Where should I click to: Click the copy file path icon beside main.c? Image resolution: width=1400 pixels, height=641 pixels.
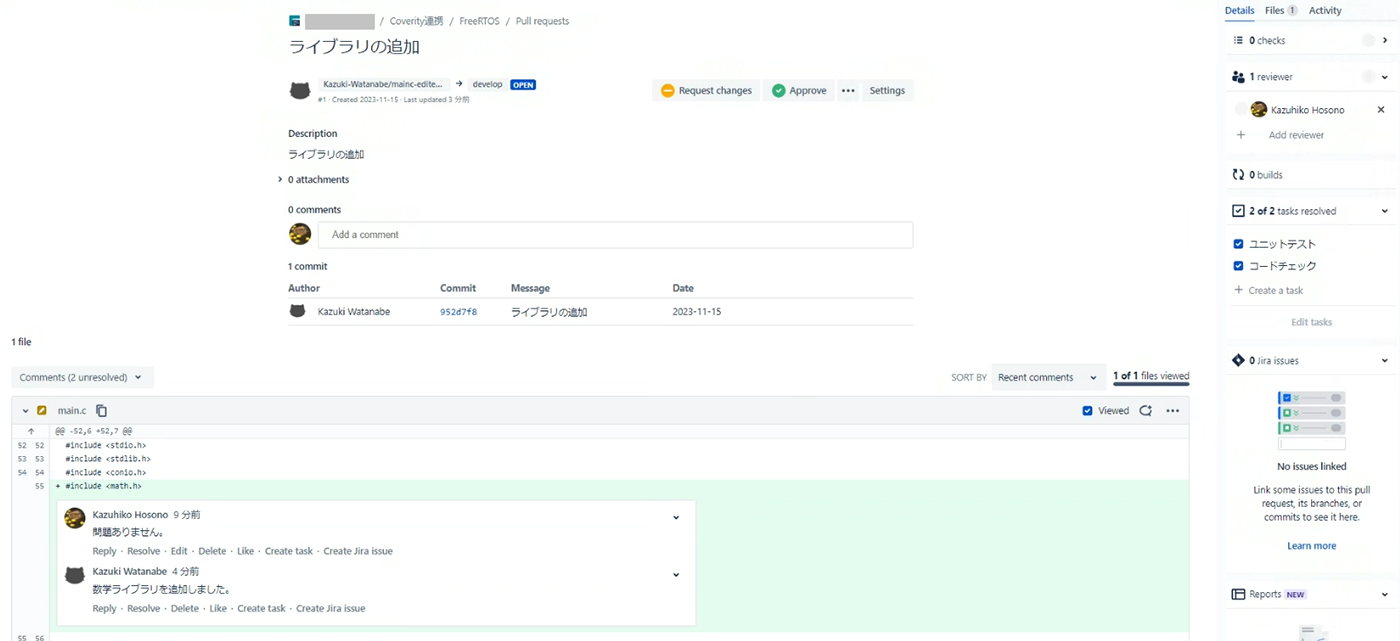(x=101, y=411)
